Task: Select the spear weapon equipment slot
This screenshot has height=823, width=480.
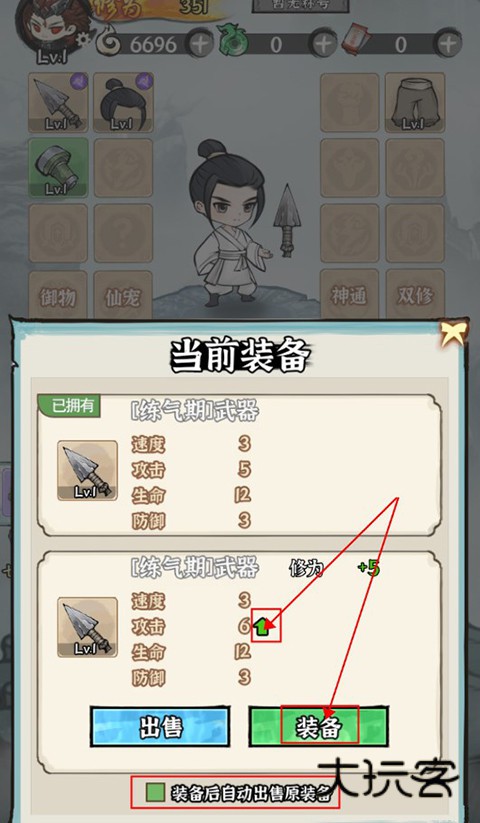Action: (x=58, y=103)
